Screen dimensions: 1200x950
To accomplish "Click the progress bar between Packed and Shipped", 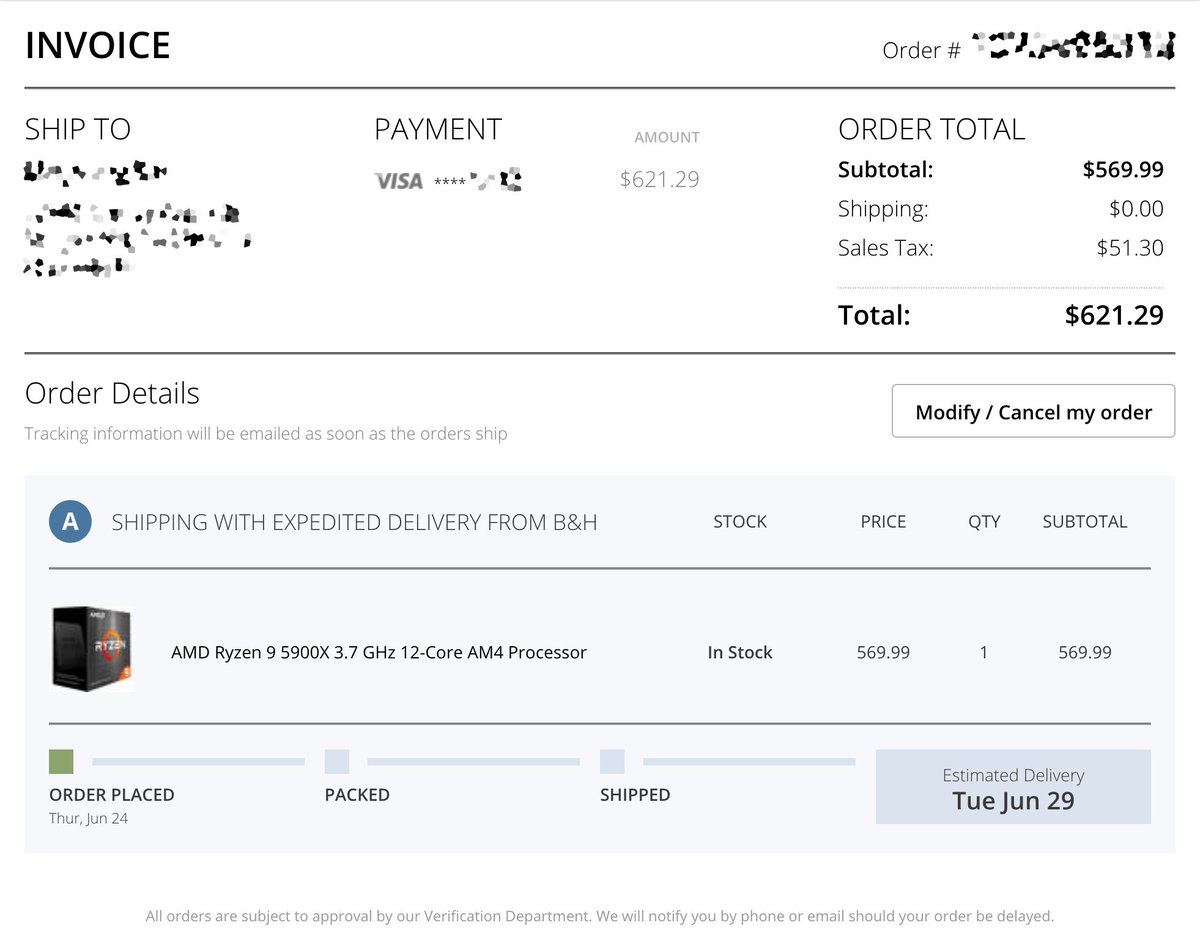I will pyautogui.click(x=473, y=762).
